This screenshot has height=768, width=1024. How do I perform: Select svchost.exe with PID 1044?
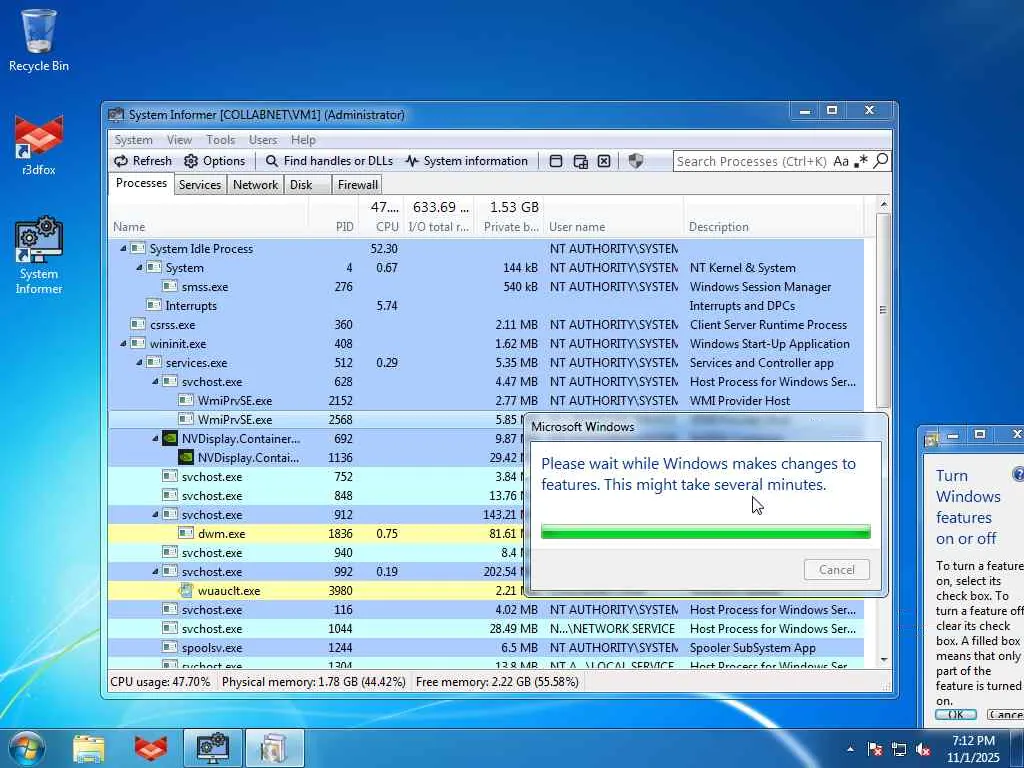(x=486, y=629)
